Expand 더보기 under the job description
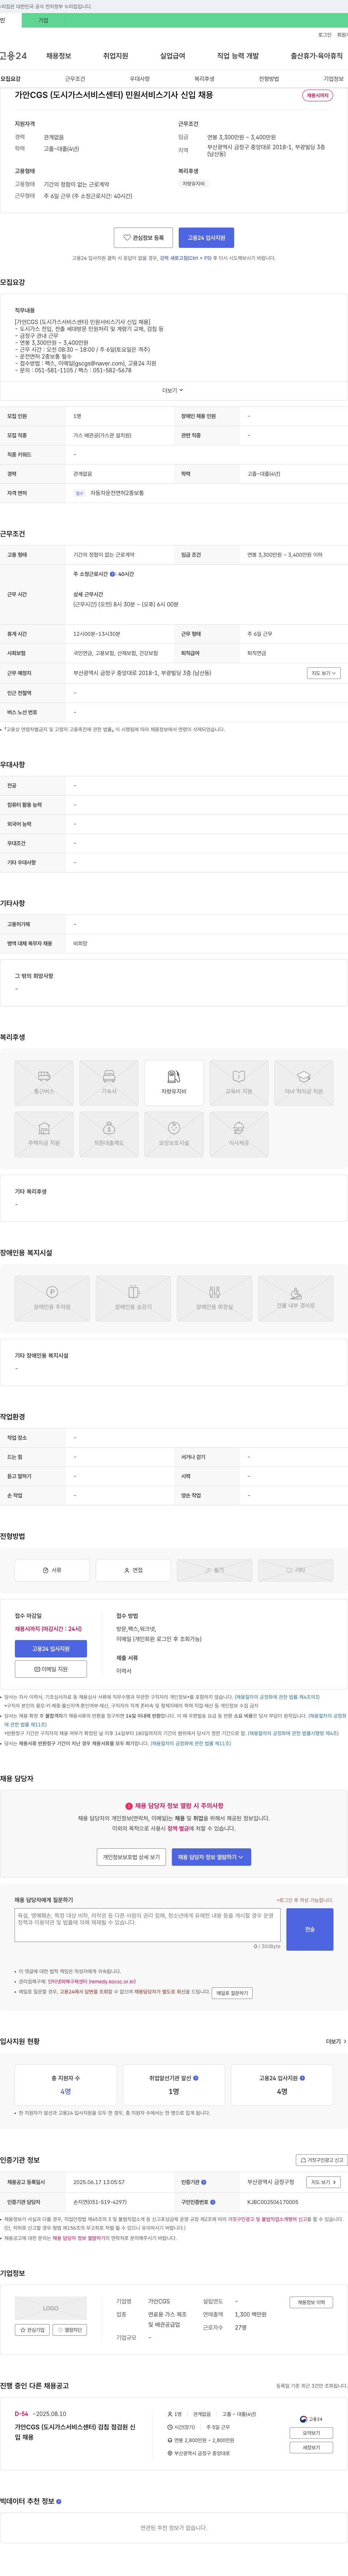Screen dimensions: 348x2576 [x=173, y=390]
